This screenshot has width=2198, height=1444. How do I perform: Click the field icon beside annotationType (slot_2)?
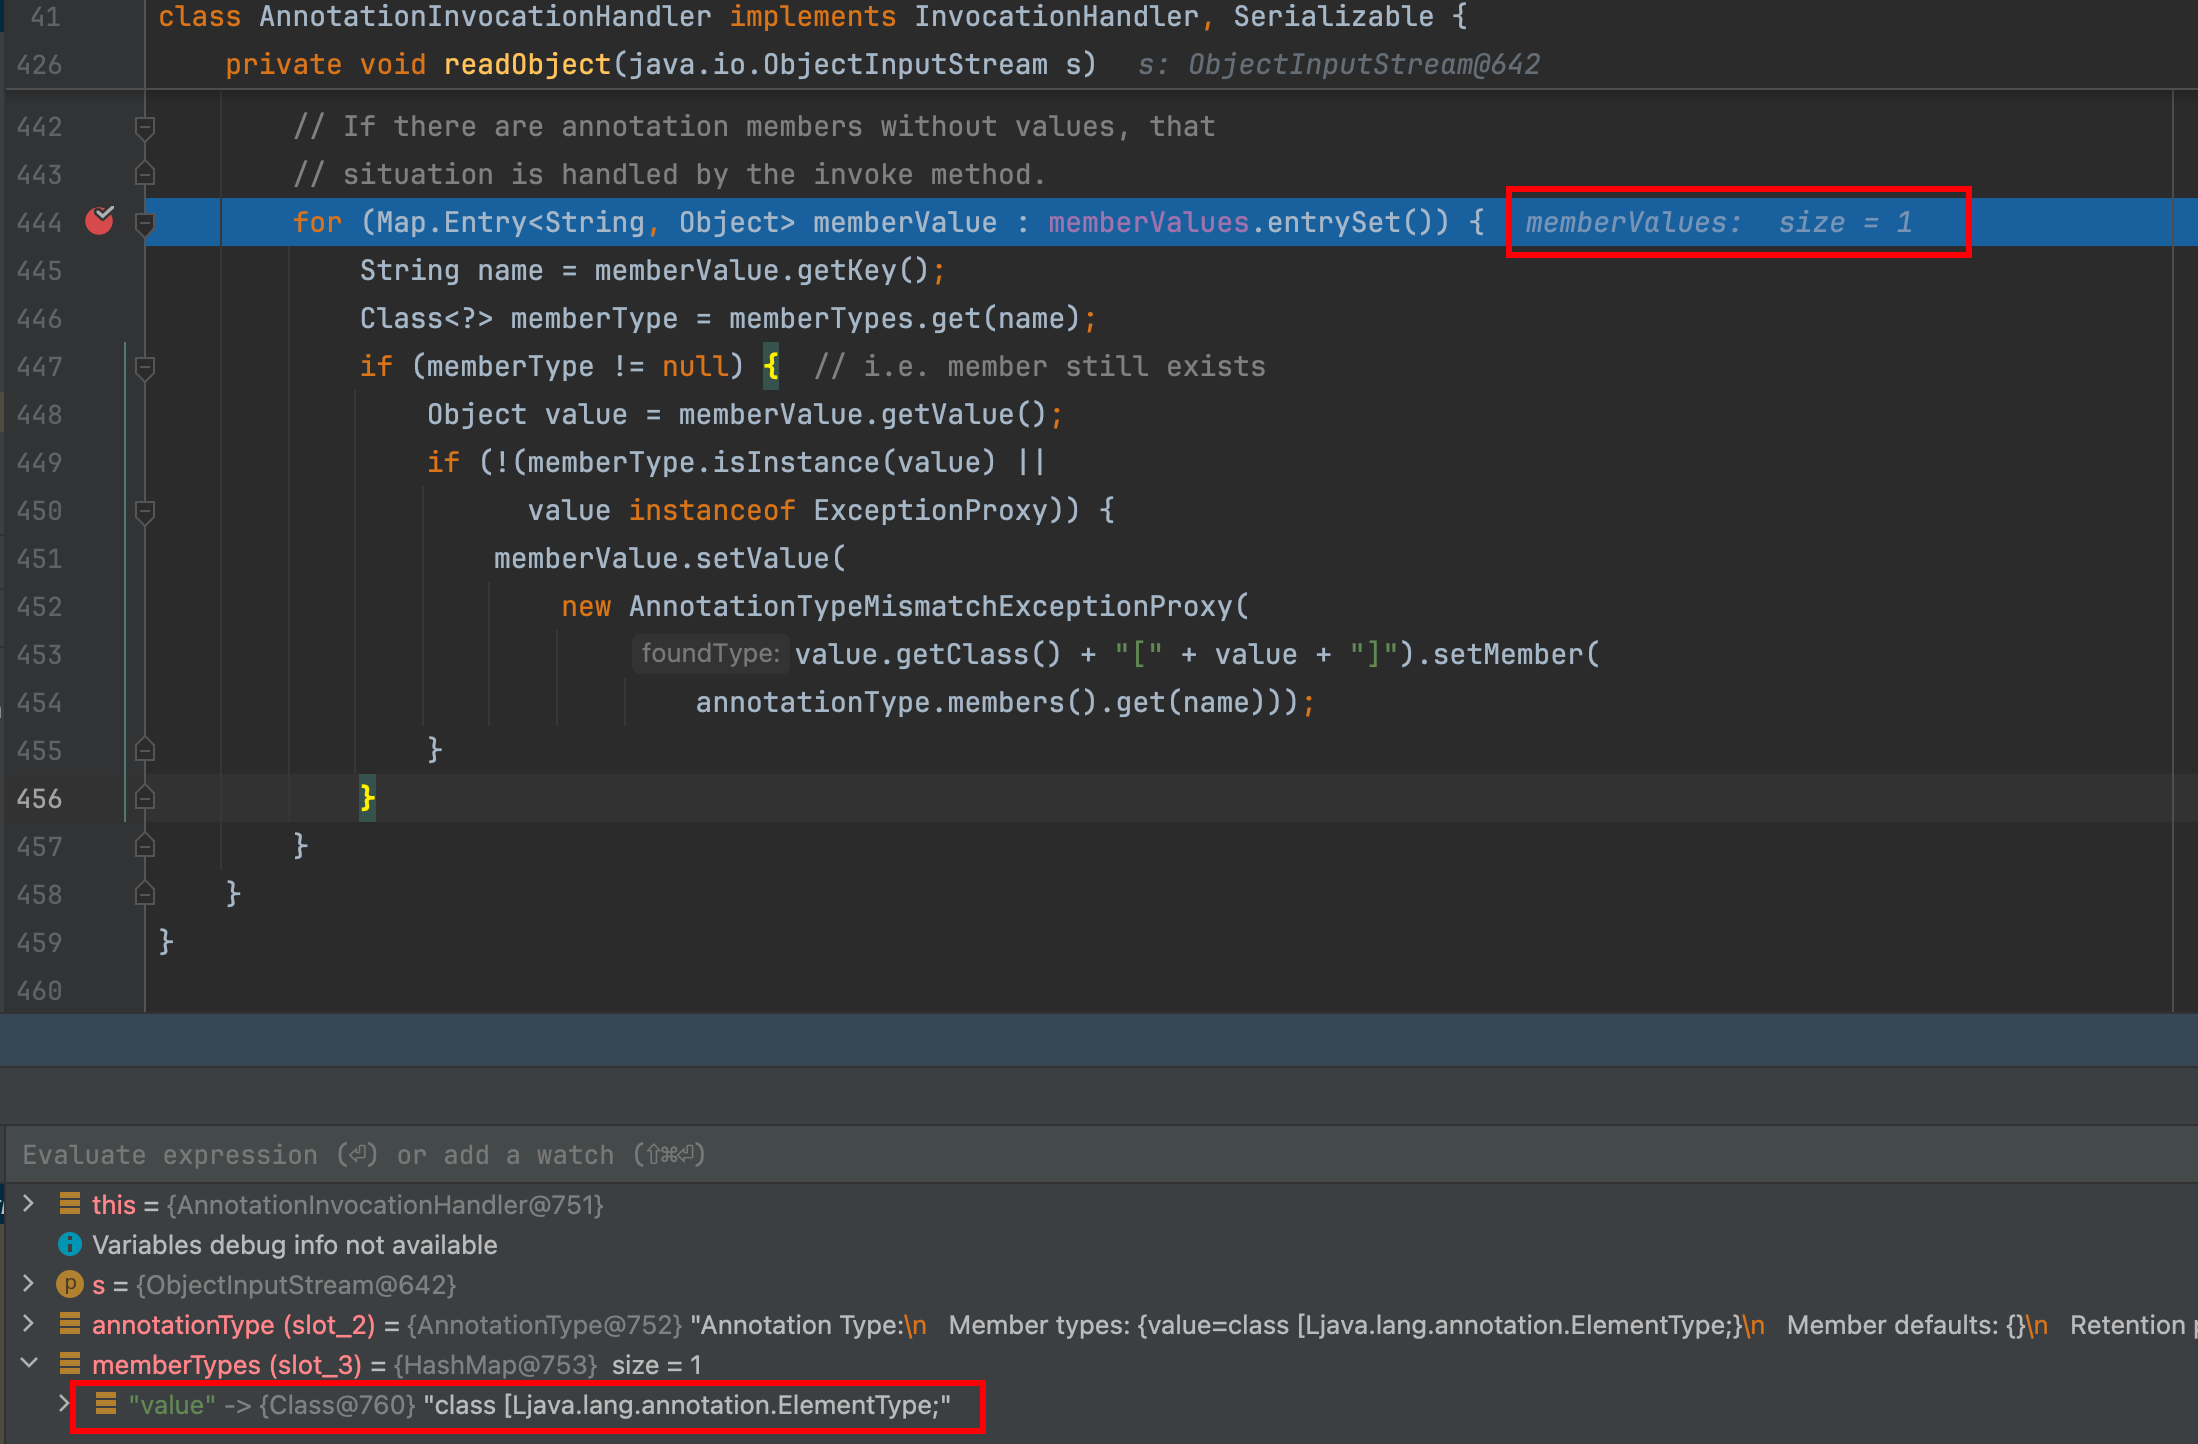70,1324
